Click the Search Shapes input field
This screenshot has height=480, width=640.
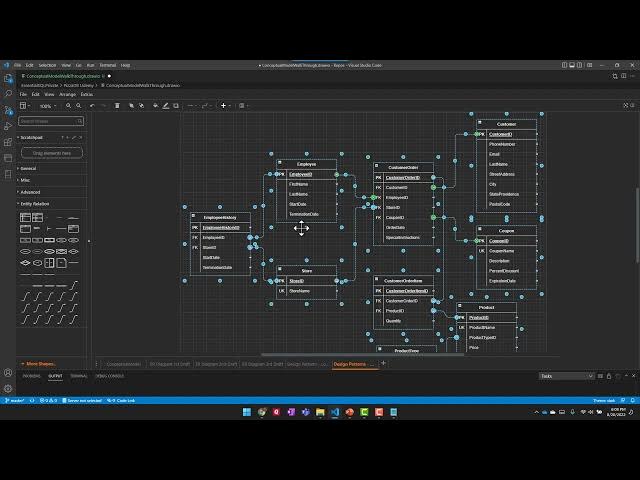pos(51,121)
